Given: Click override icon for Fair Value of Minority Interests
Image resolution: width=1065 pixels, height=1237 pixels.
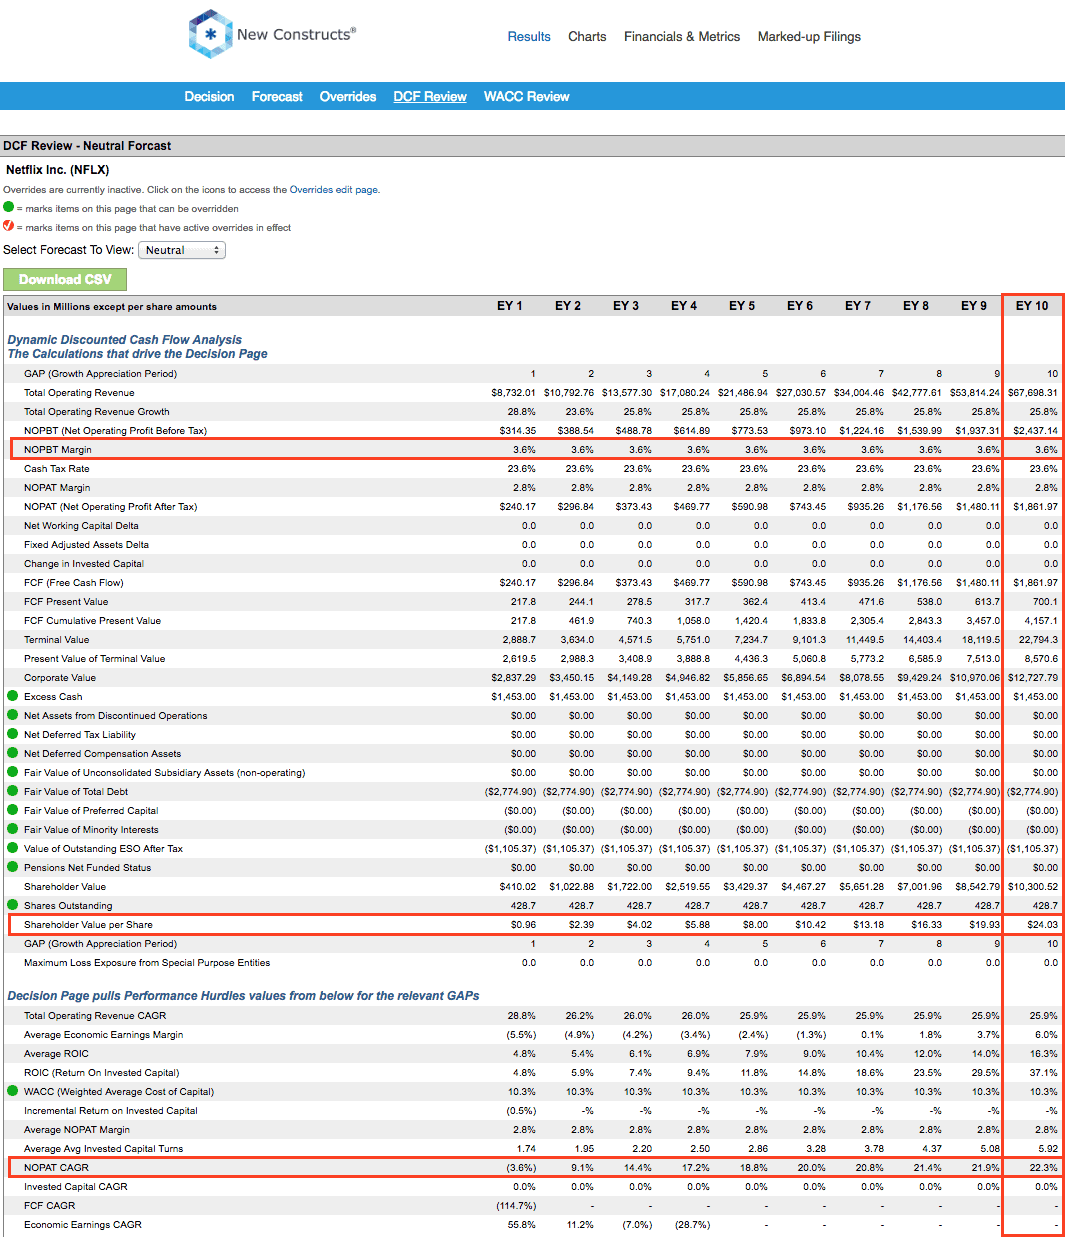Looking at the screenshot, I should tap(12, 829).
